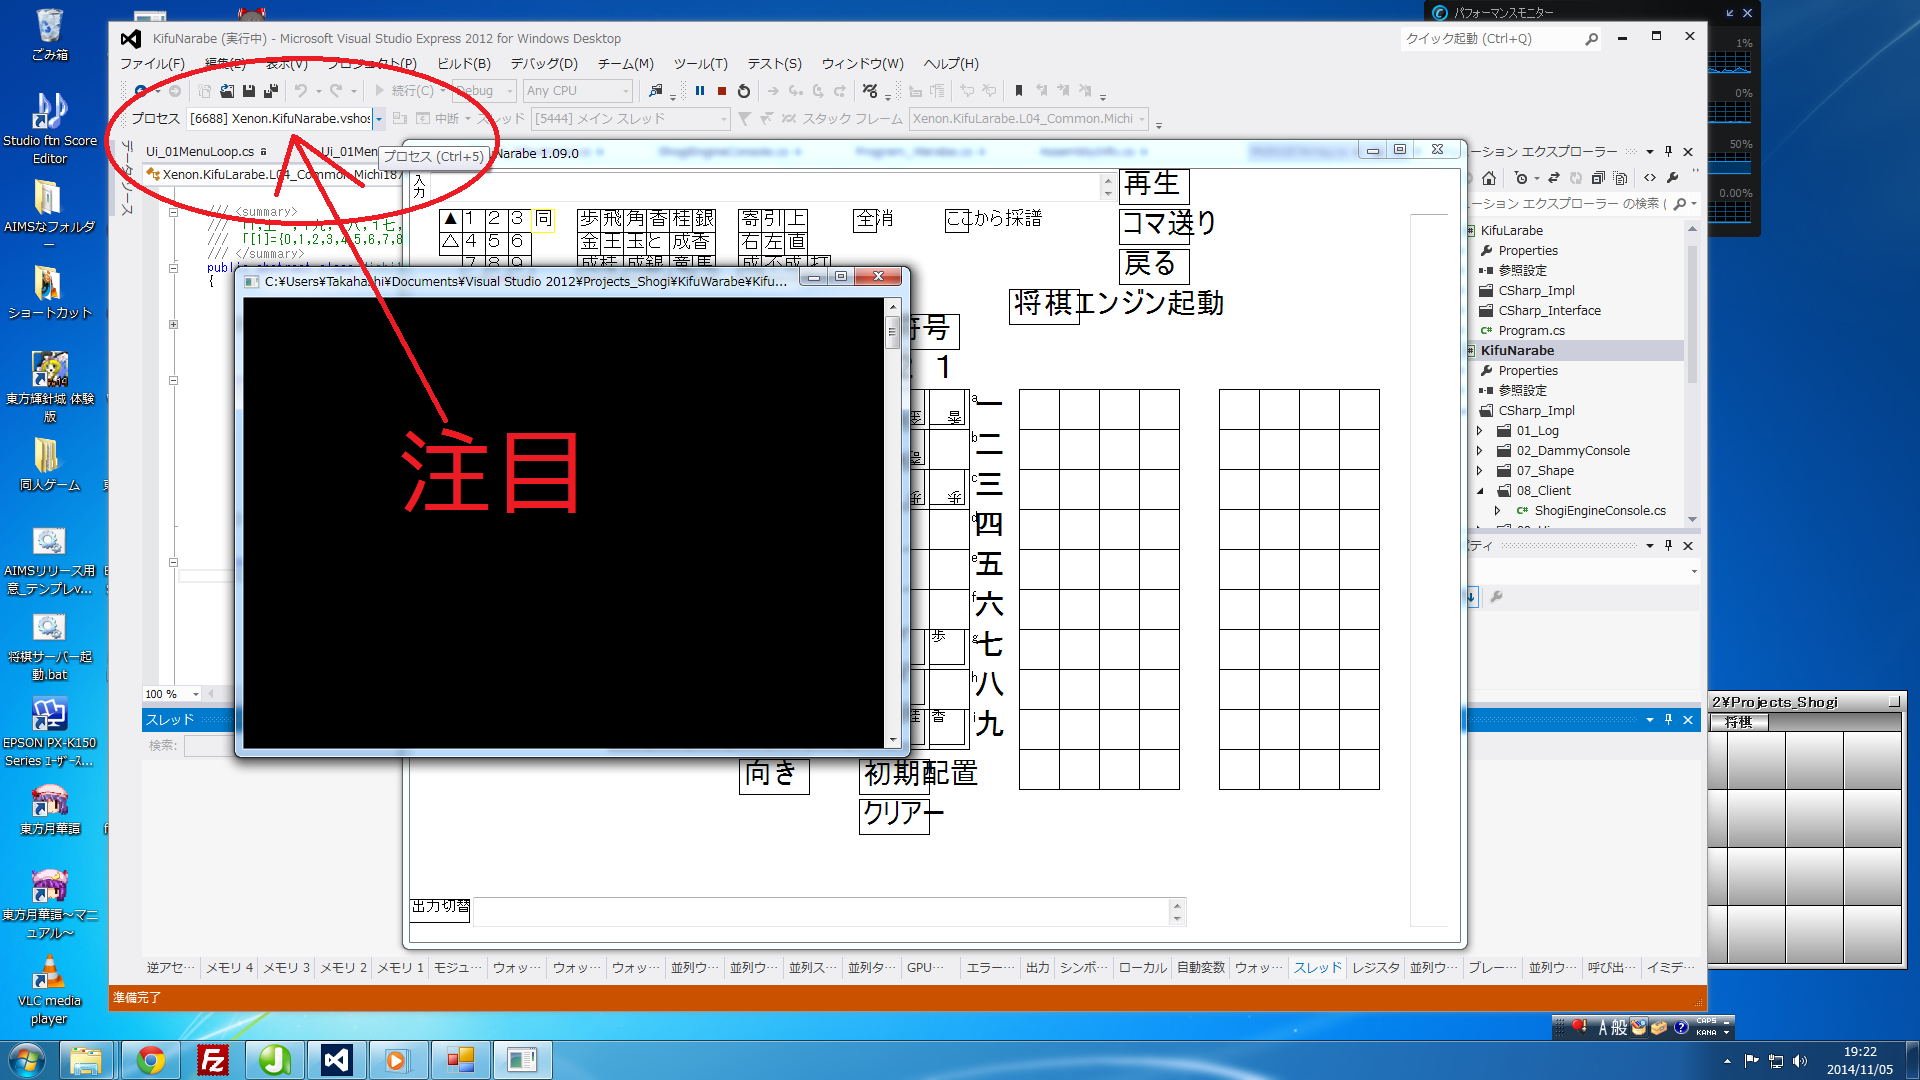Open the デバッグ(D) menu
Viewport: 1920px width, 1080px height.
(544, 64)
